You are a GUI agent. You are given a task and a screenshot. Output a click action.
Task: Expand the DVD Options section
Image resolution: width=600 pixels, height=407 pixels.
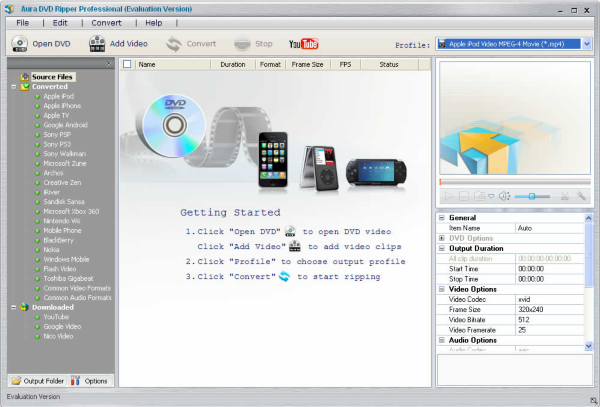[x=443, y=238]
